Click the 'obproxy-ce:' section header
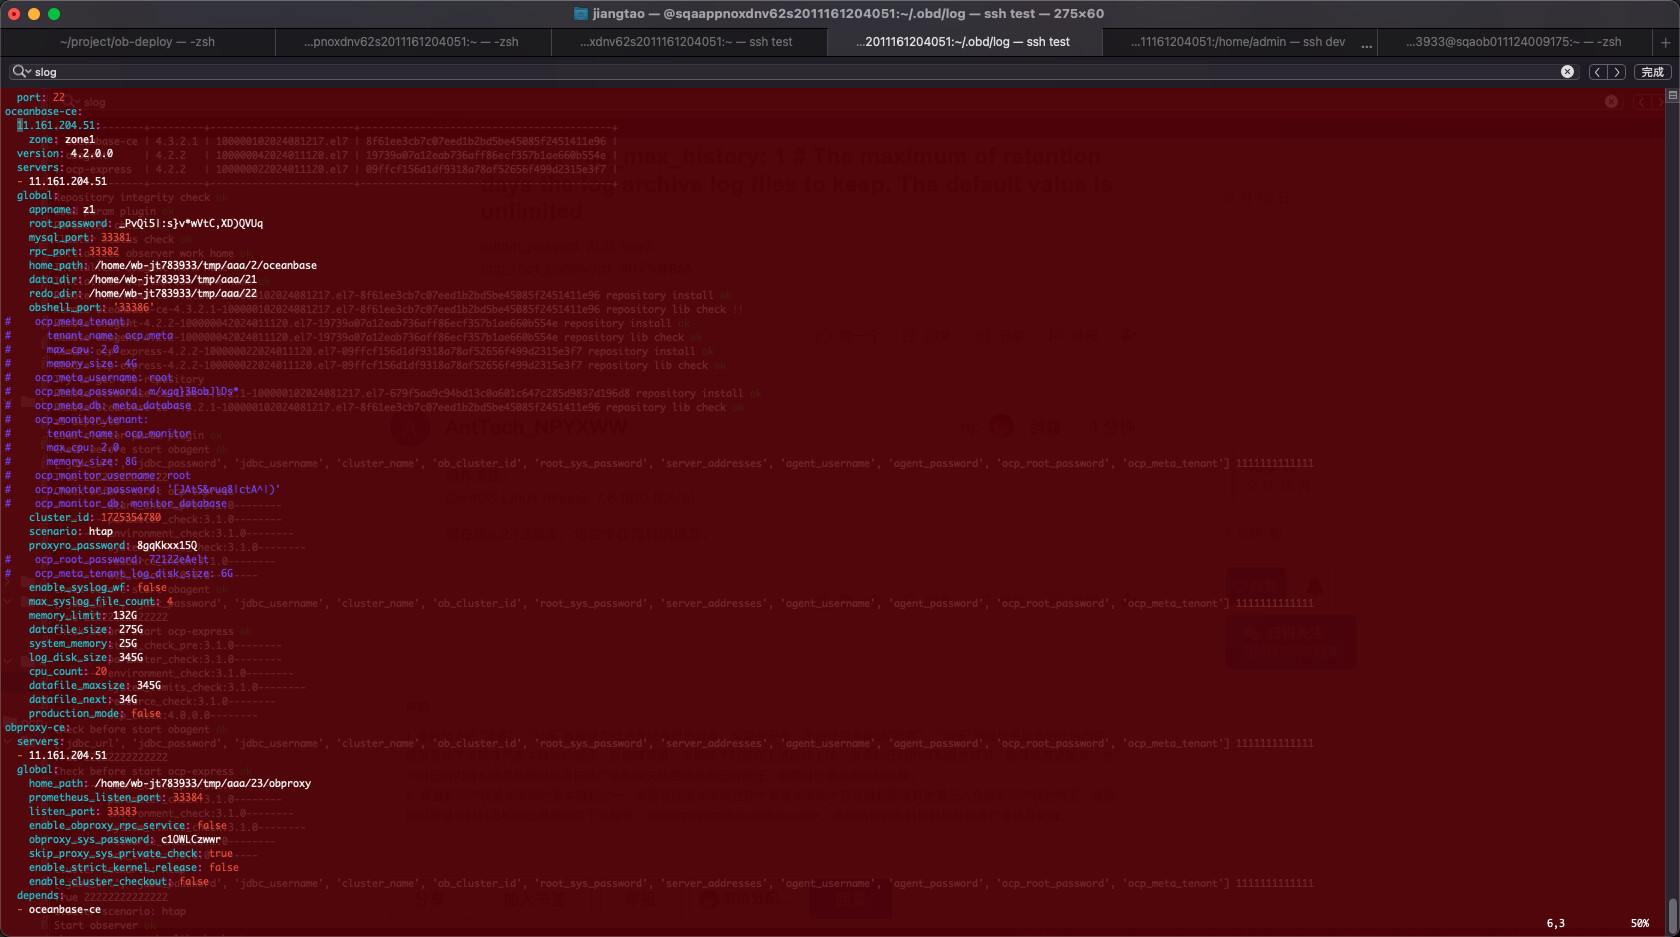The width and height of the screenshot is (1680, 937). tap(38, 728)
